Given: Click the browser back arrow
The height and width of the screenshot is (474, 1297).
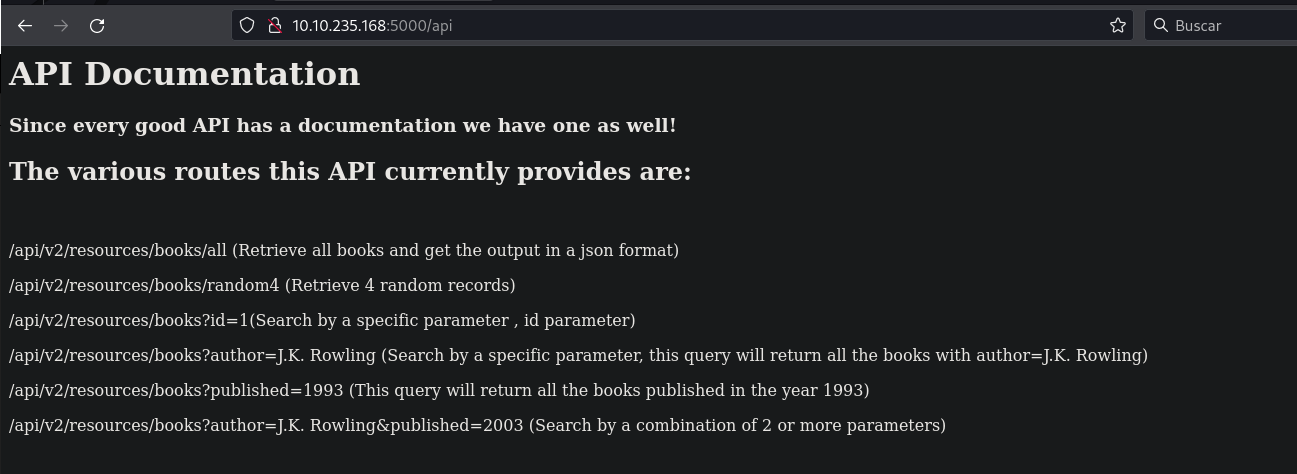Looking at the screenshot, I should (x=25, y=26).
